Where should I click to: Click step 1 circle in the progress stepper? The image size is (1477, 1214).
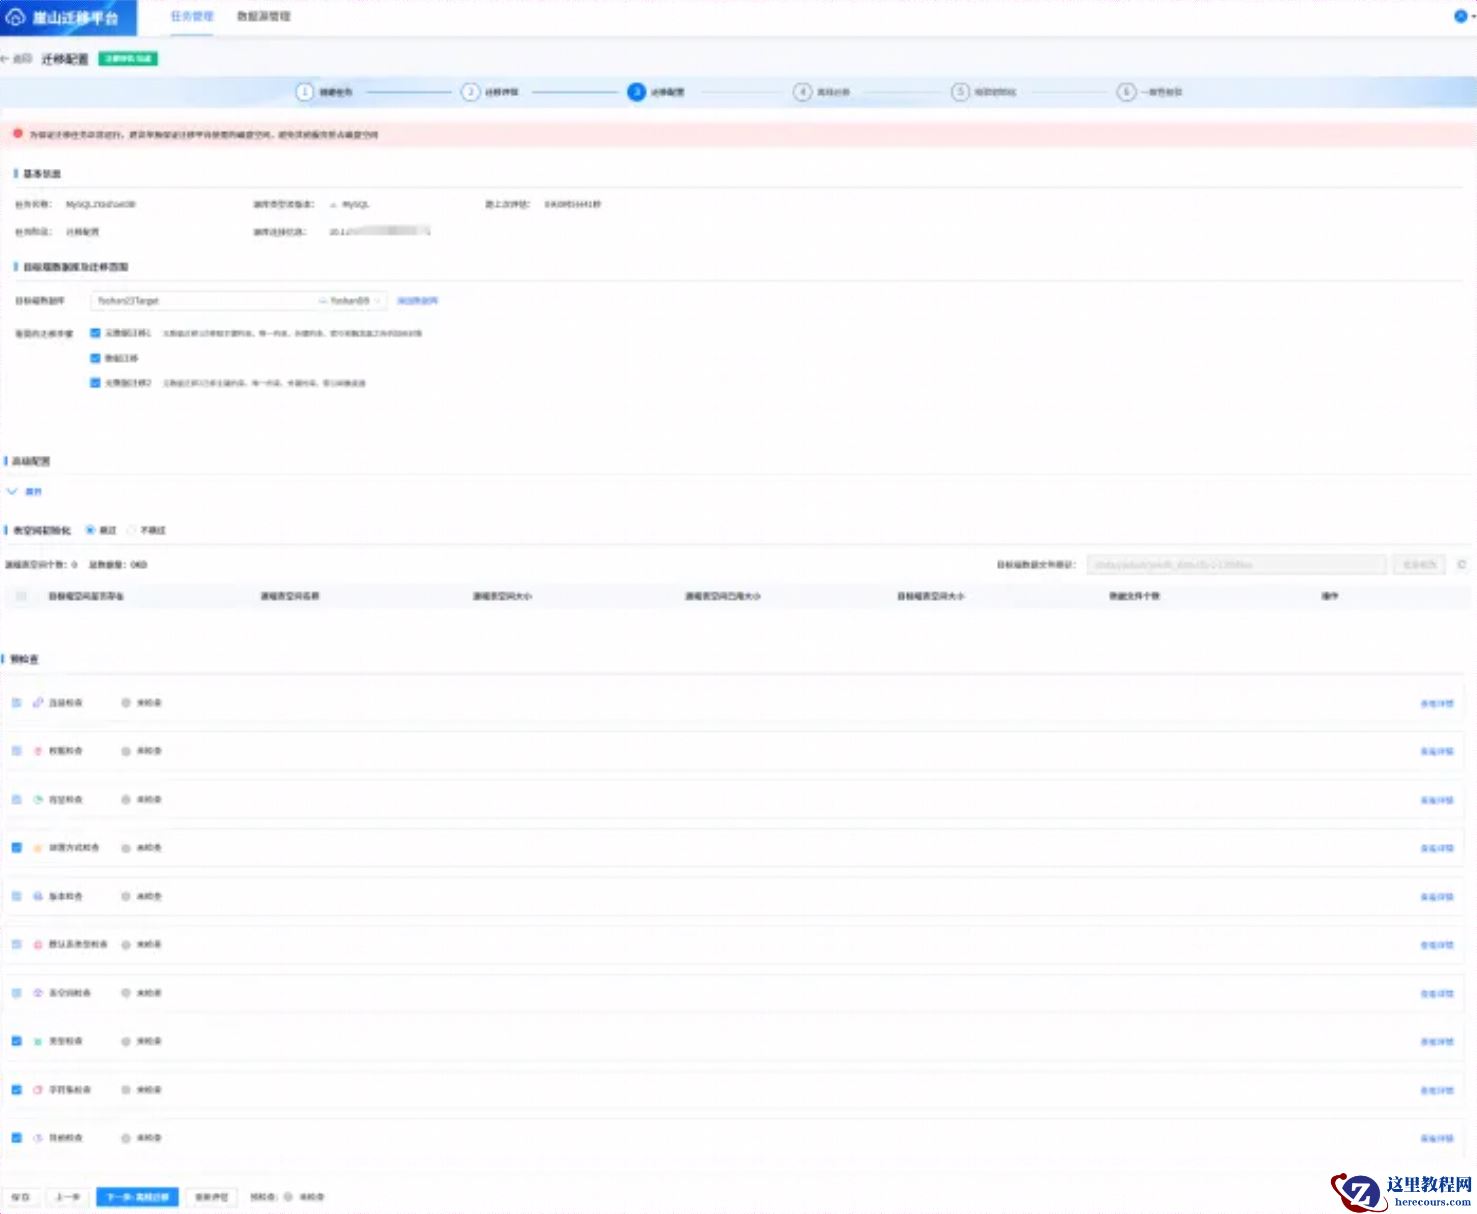(x=305, y=92)
